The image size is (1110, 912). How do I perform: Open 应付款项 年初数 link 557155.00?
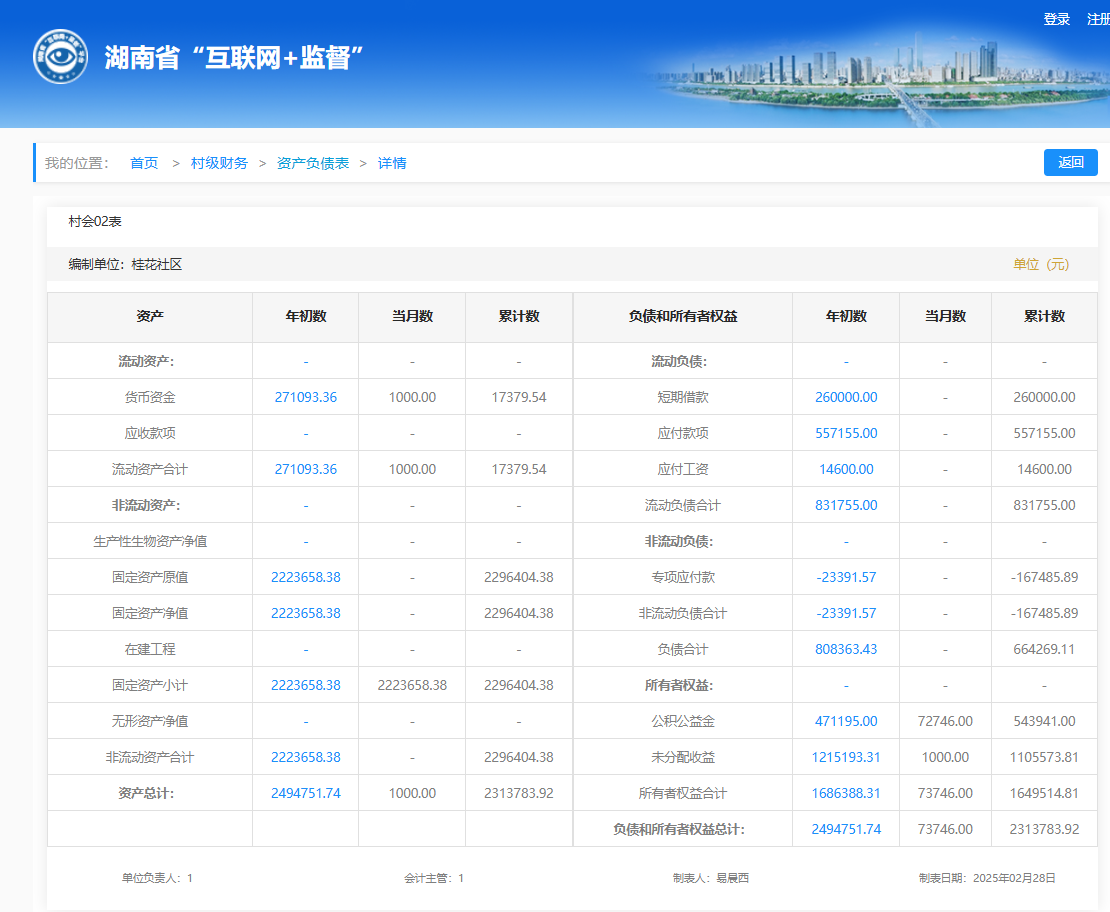[x=846, y=433]
